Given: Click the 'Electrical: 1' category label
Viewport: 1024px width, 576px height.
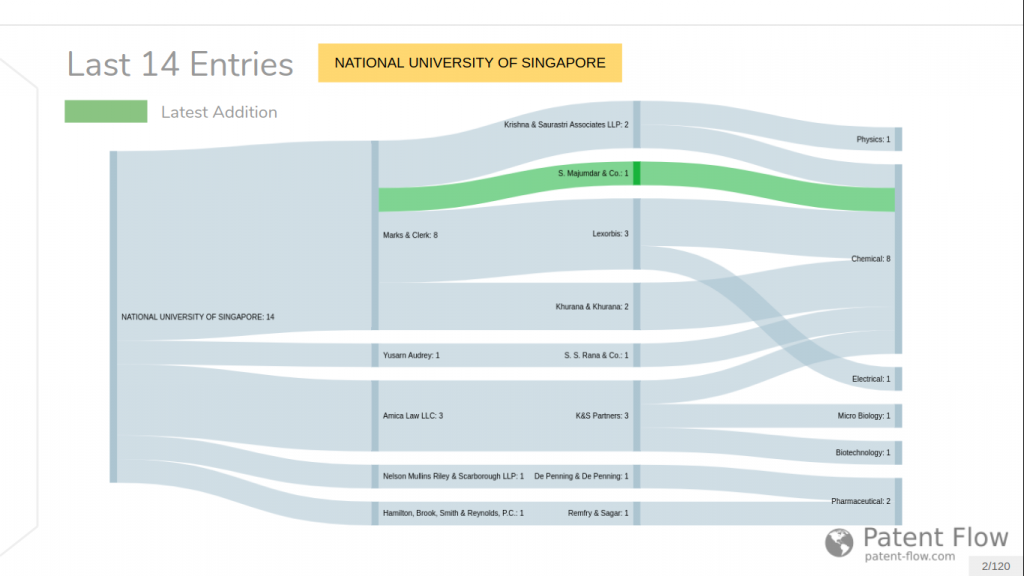Looking at the screenshot, I should [x=871, y=379].
